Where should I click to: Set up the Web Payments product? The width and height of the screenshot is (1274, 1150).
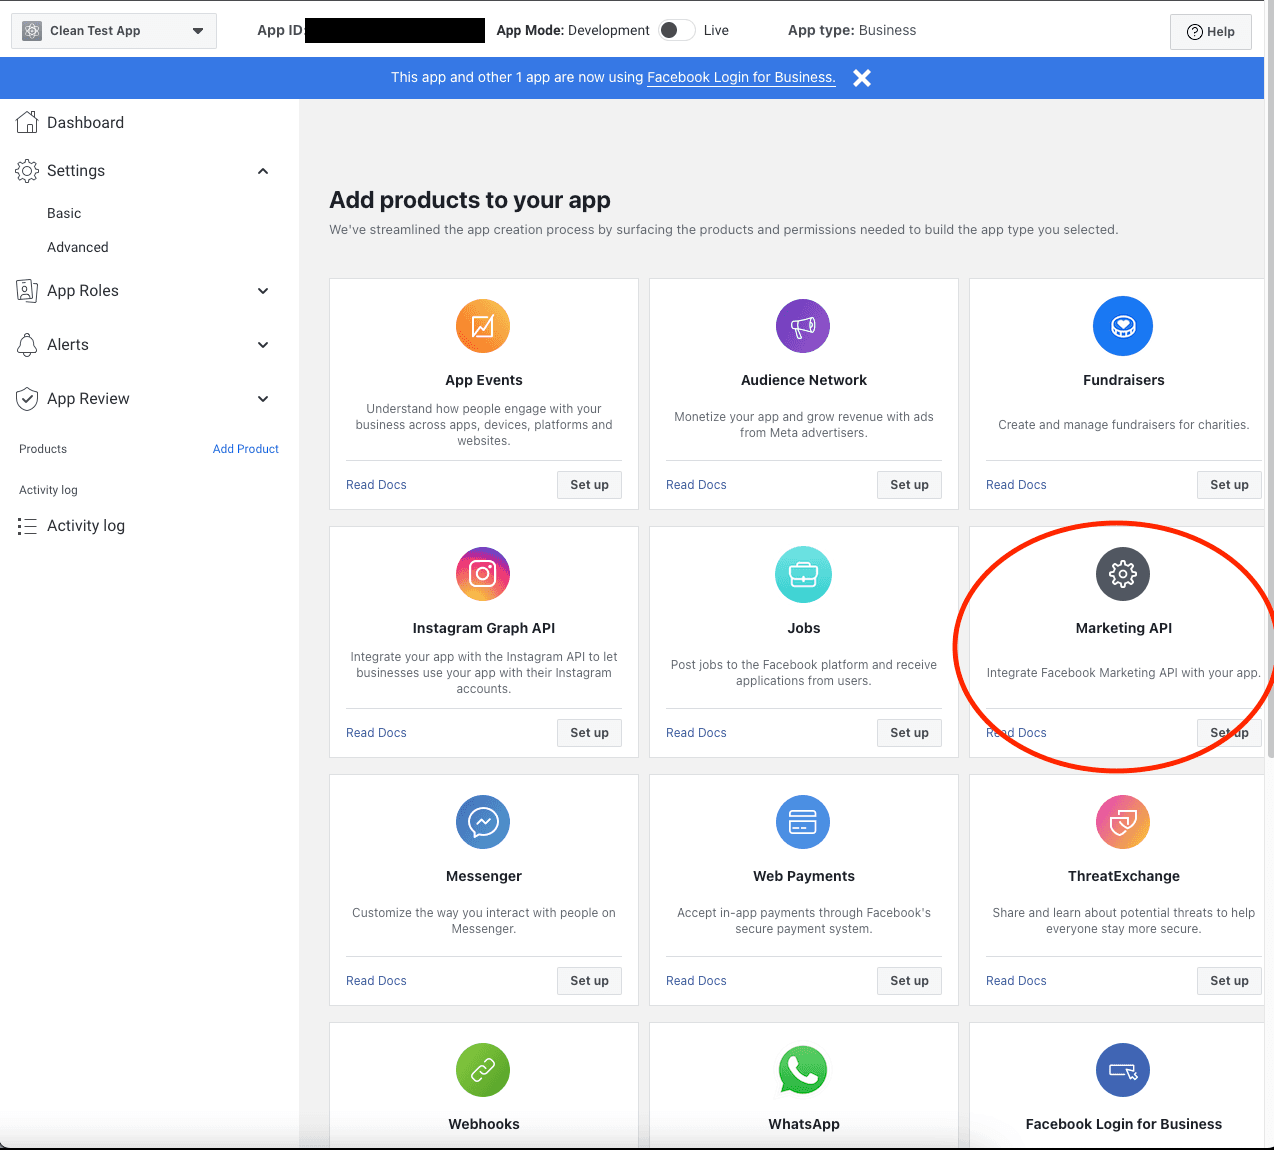pyautogui.click(x=909, y=981)
